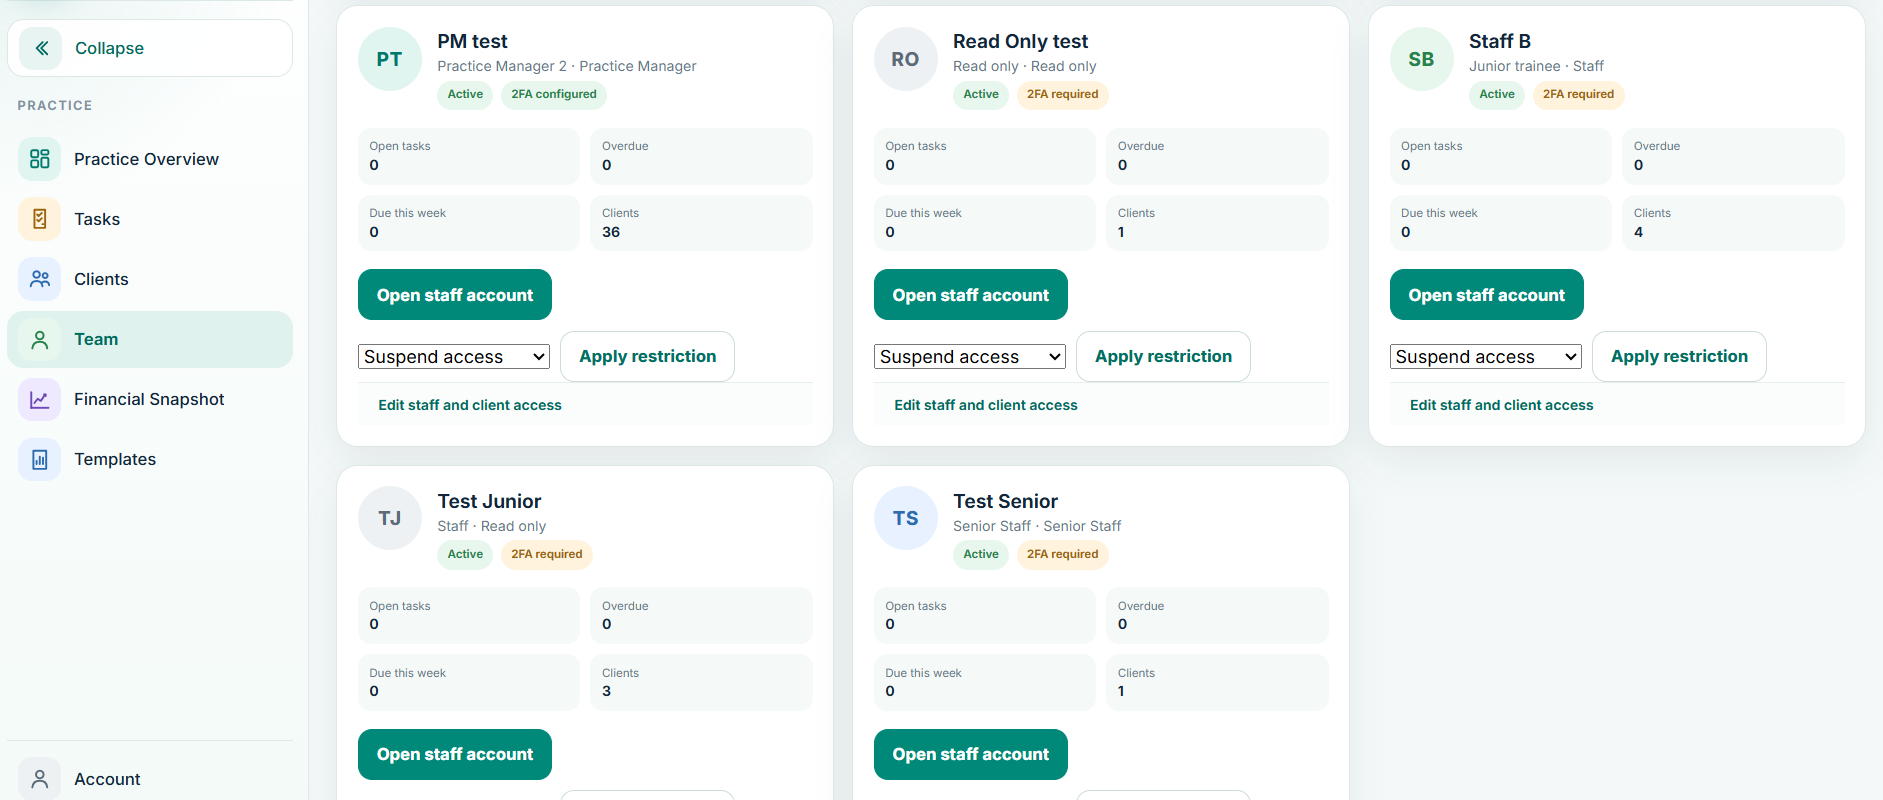The image size is (1883, 800).
Task: Click the Clients people icon
Action: point(40,279)
